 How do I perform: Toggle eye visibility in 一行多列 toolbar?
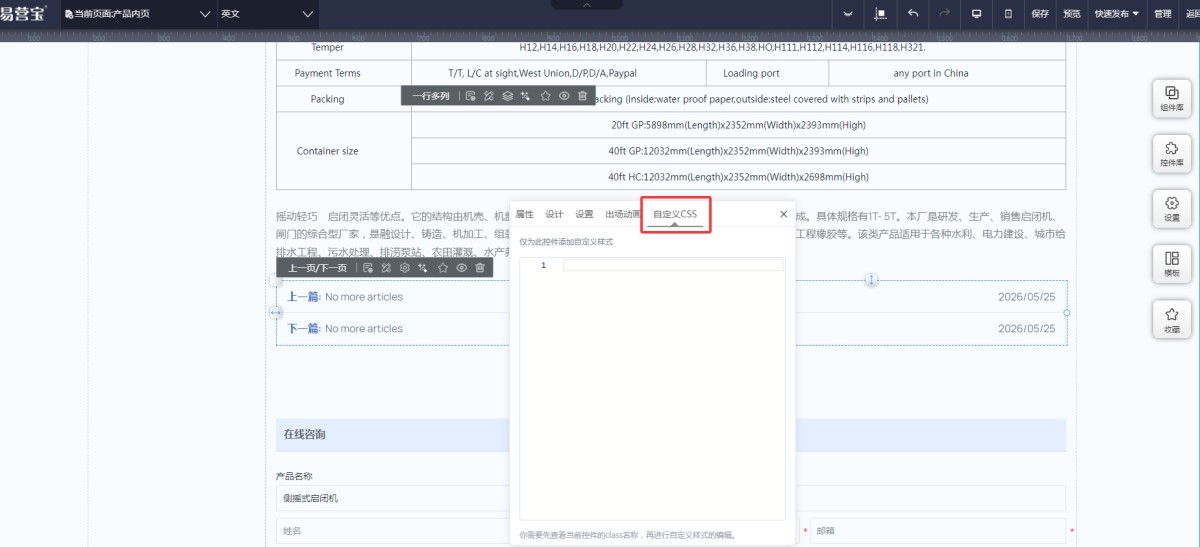564,96
